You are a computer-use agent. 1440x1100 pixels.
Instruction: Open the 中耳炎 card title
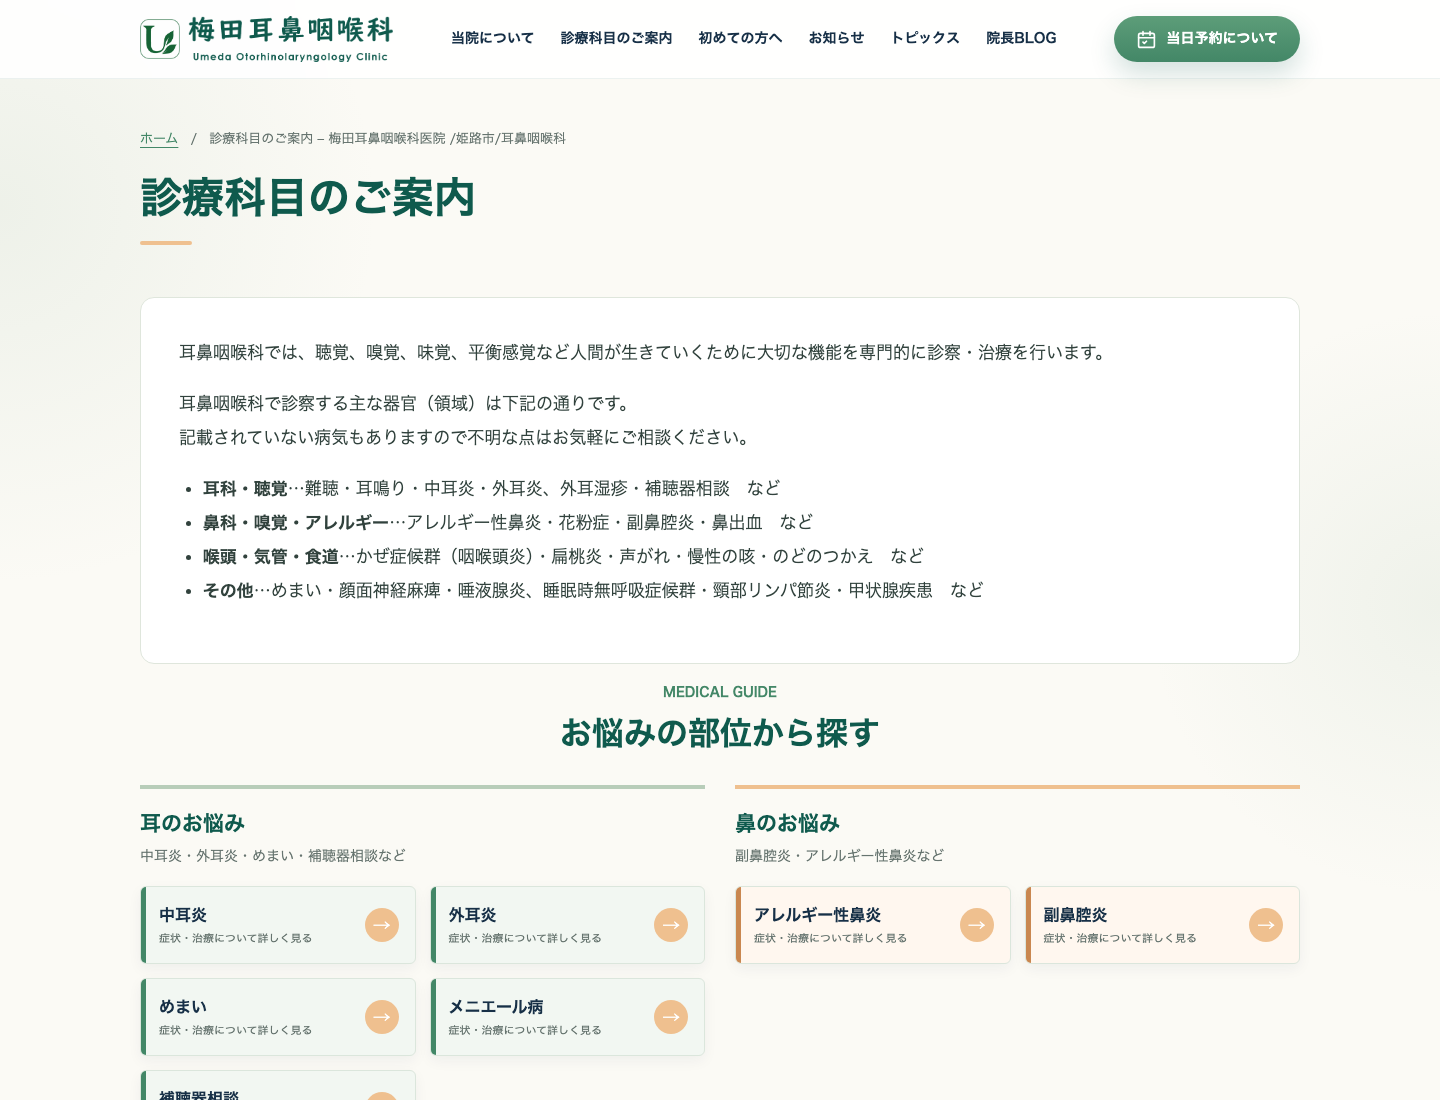pyautogui.click(x=183, y=915)
